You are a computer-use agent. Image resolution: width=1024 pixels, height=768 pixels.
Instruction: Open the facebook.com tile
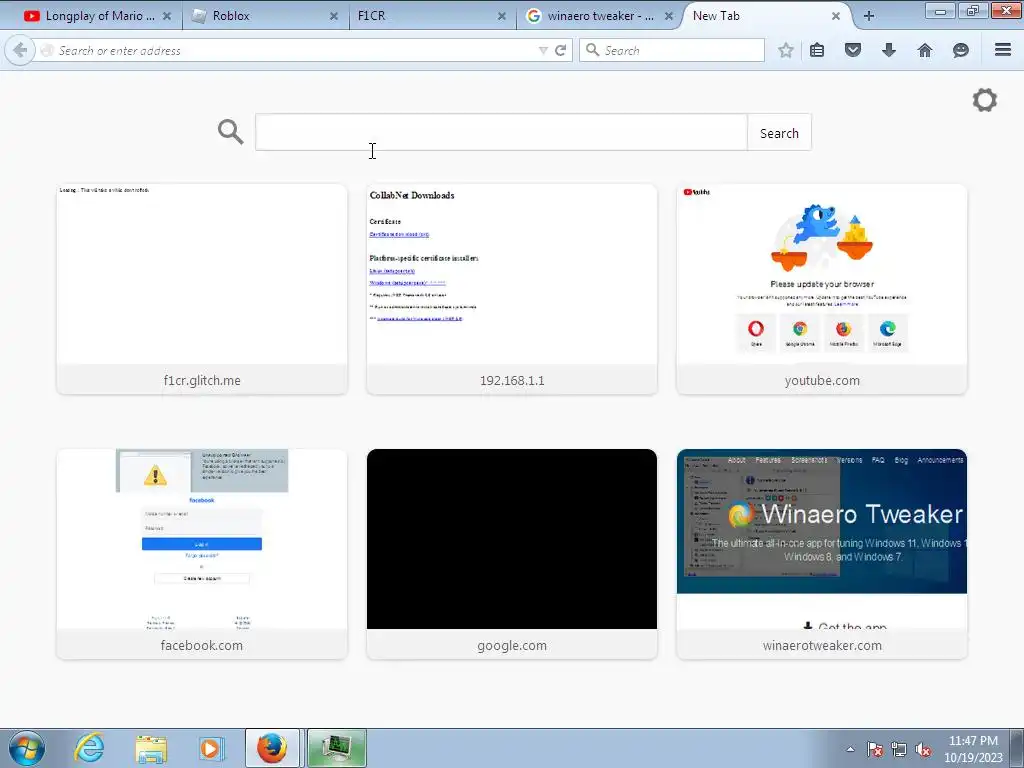pyautogui.click(x=202, y=554)
